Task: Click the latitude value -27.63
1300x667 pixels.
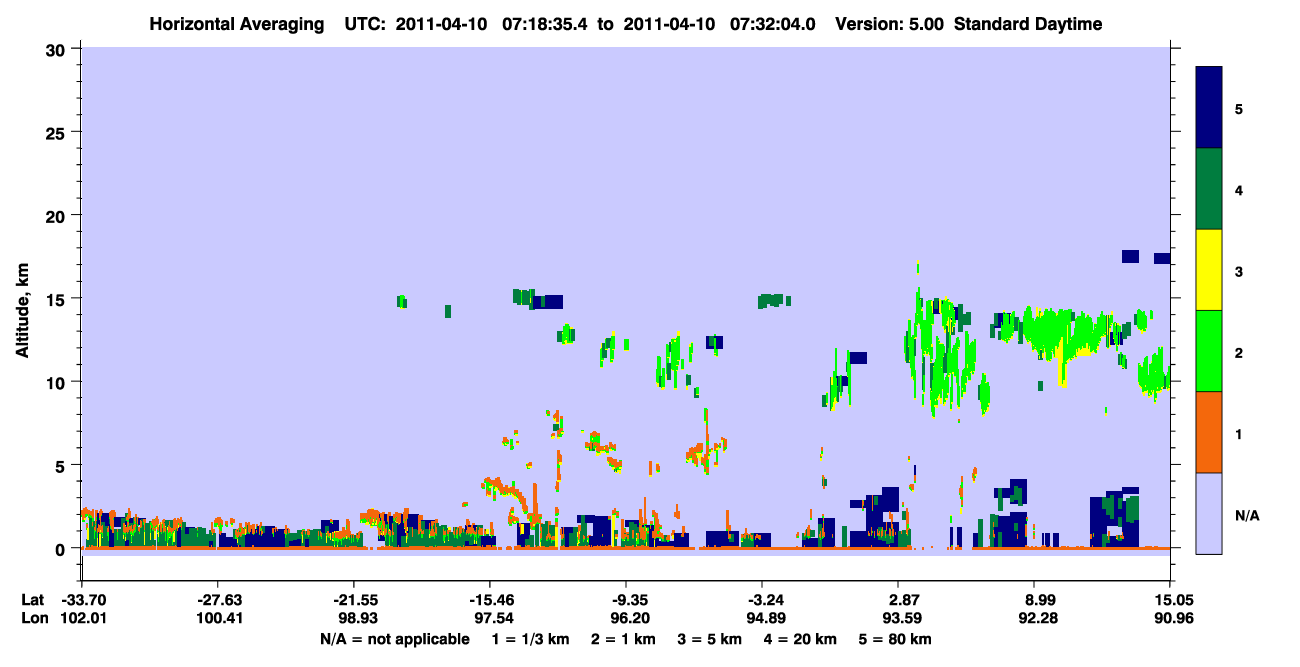Action: point(218,600)
